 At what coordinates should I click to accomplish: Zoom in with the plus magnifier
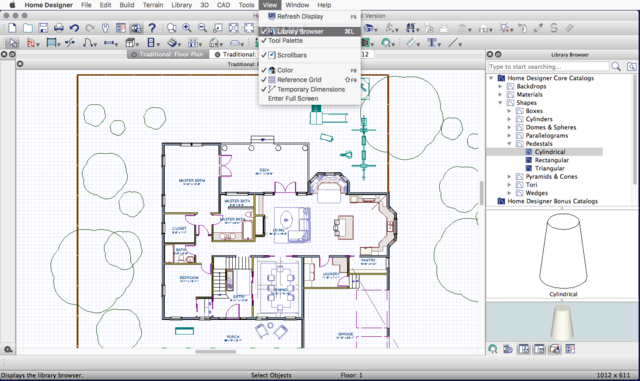pos(187,28)
